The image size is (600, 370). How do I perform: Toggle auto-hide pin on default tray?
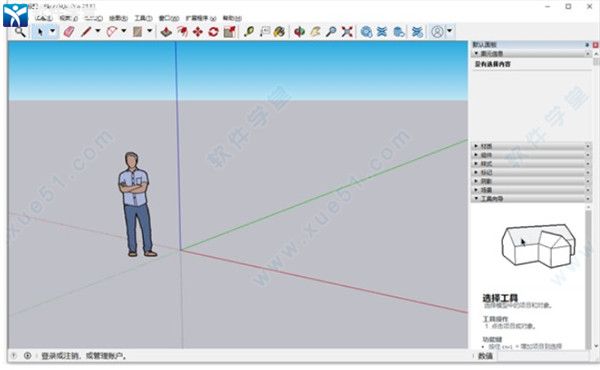[587, 45]
